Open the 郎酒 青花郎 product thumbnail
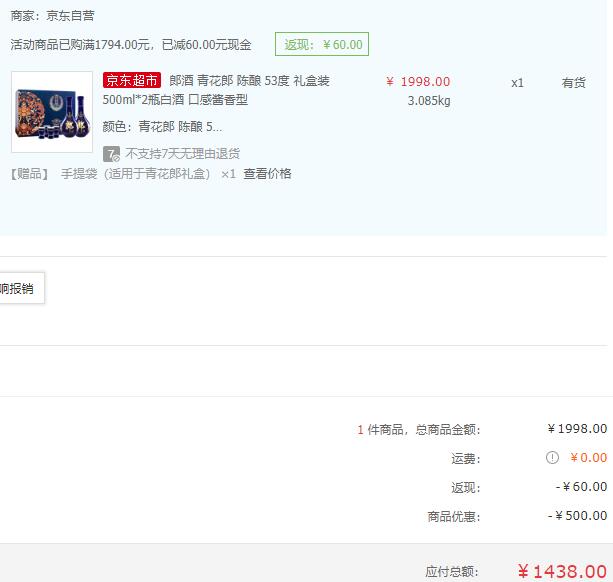This screenshot has height=582, width=613. tap(52, 112)
